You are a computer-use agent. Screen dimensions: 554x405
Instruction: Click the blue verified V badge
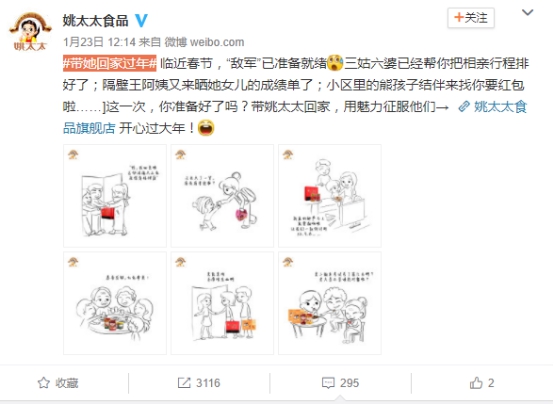point(141,20)
